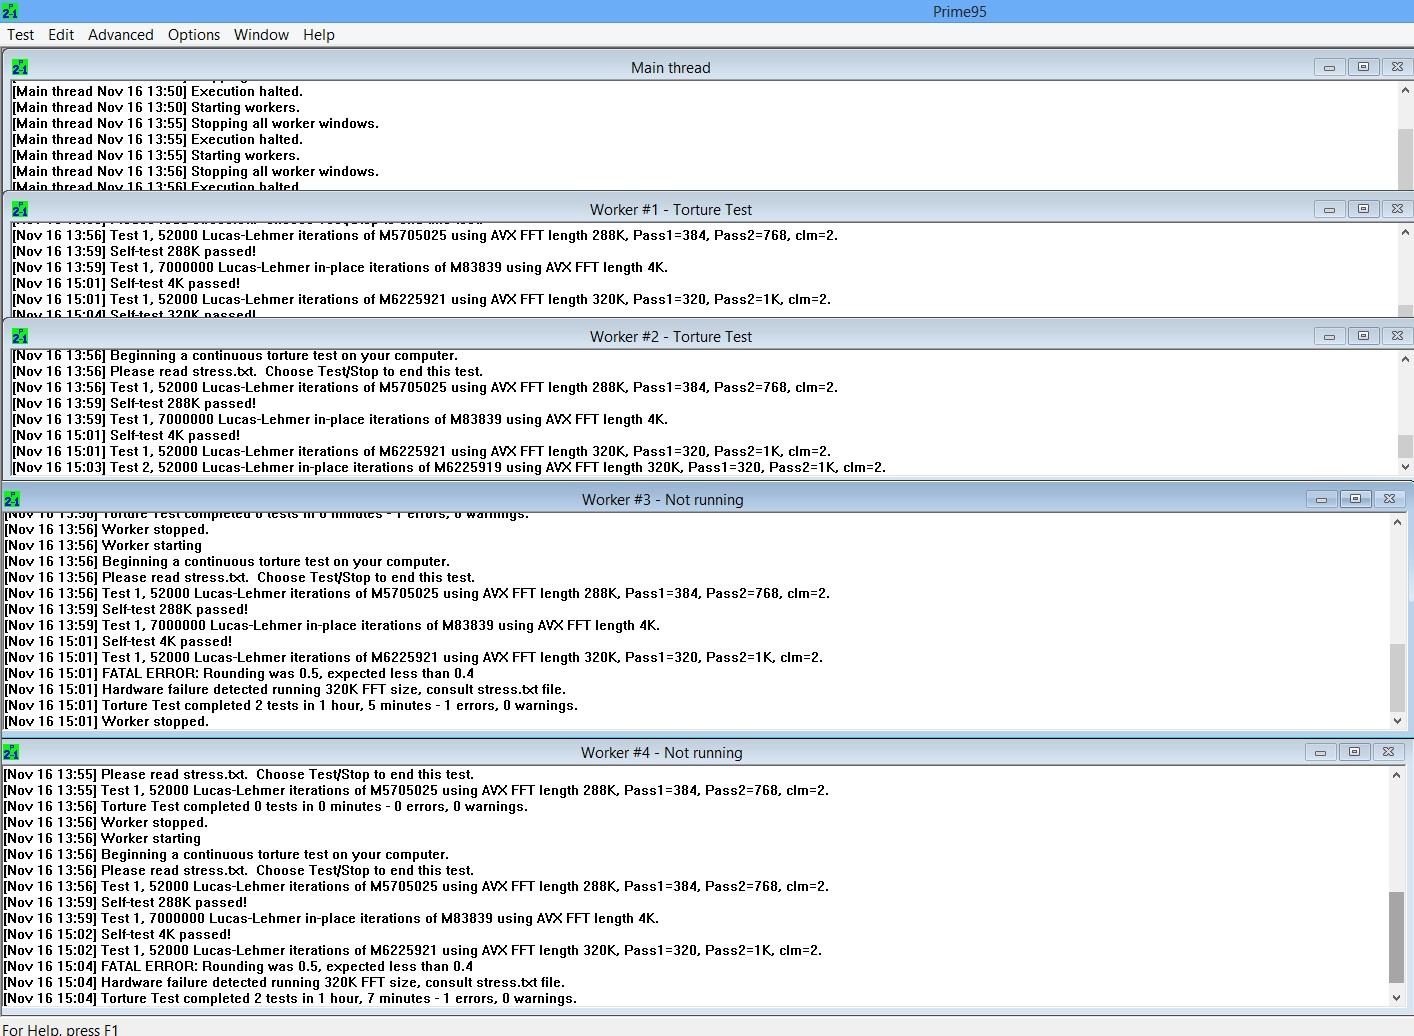Click Worker #2 'Test 2, 52000 Lucas-Lehmer in-place' line
This screenshot has height=1036, width=1414.
point(449,467)
